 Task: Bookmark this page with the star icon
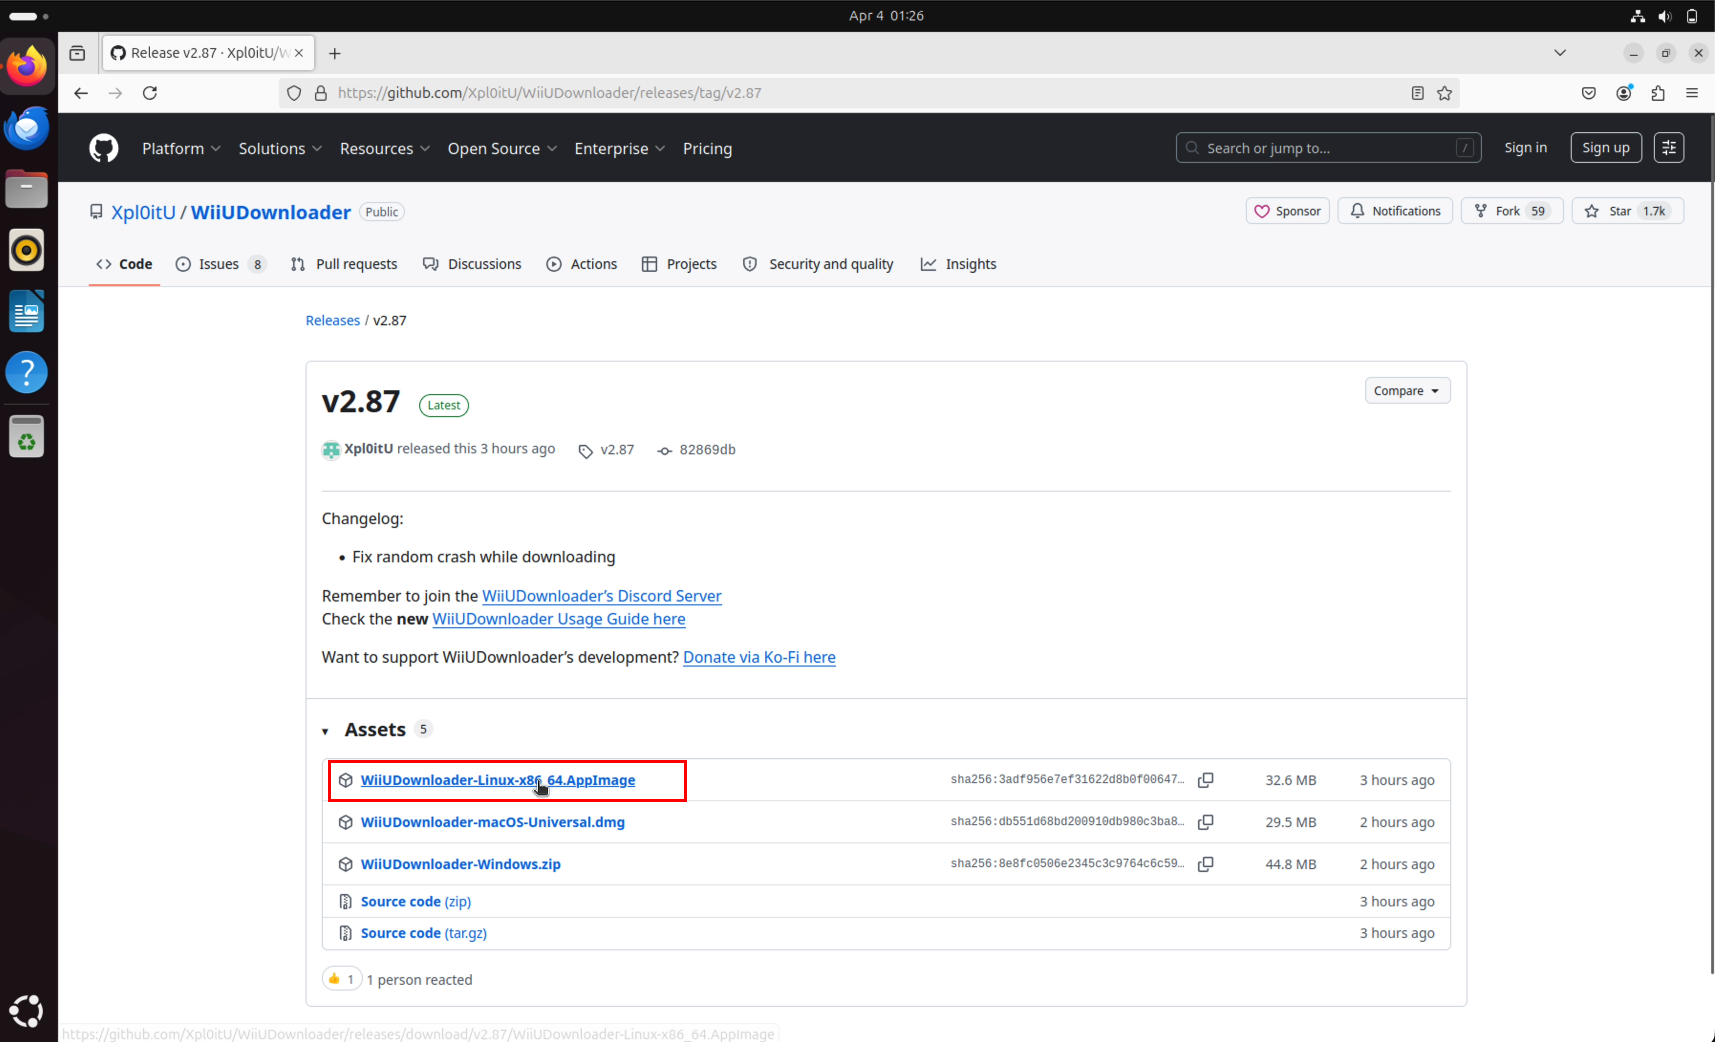click(x=1444, y=92)
